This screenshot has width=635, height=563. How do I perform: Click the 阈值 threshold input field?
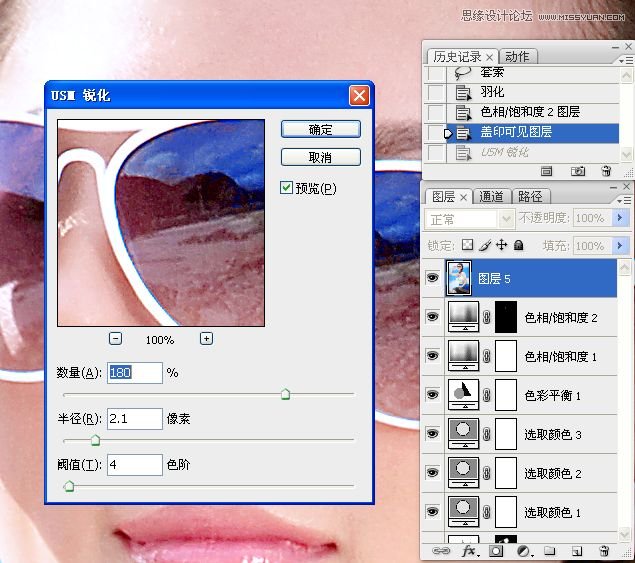pos(135,465)
